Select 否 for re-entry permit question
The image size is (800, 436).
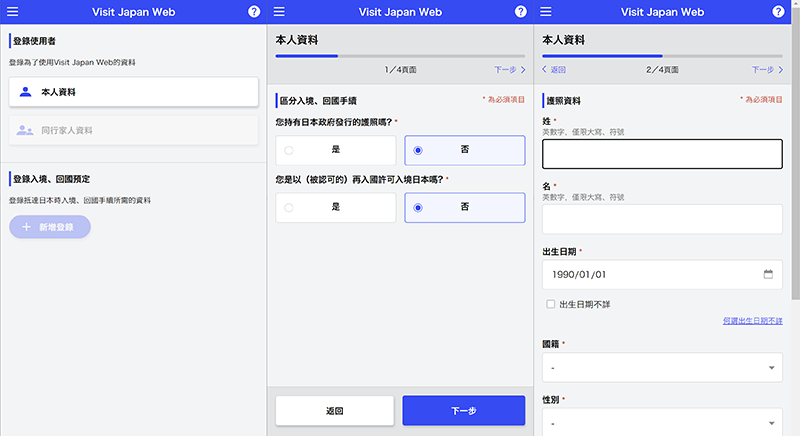click(465, 208)
